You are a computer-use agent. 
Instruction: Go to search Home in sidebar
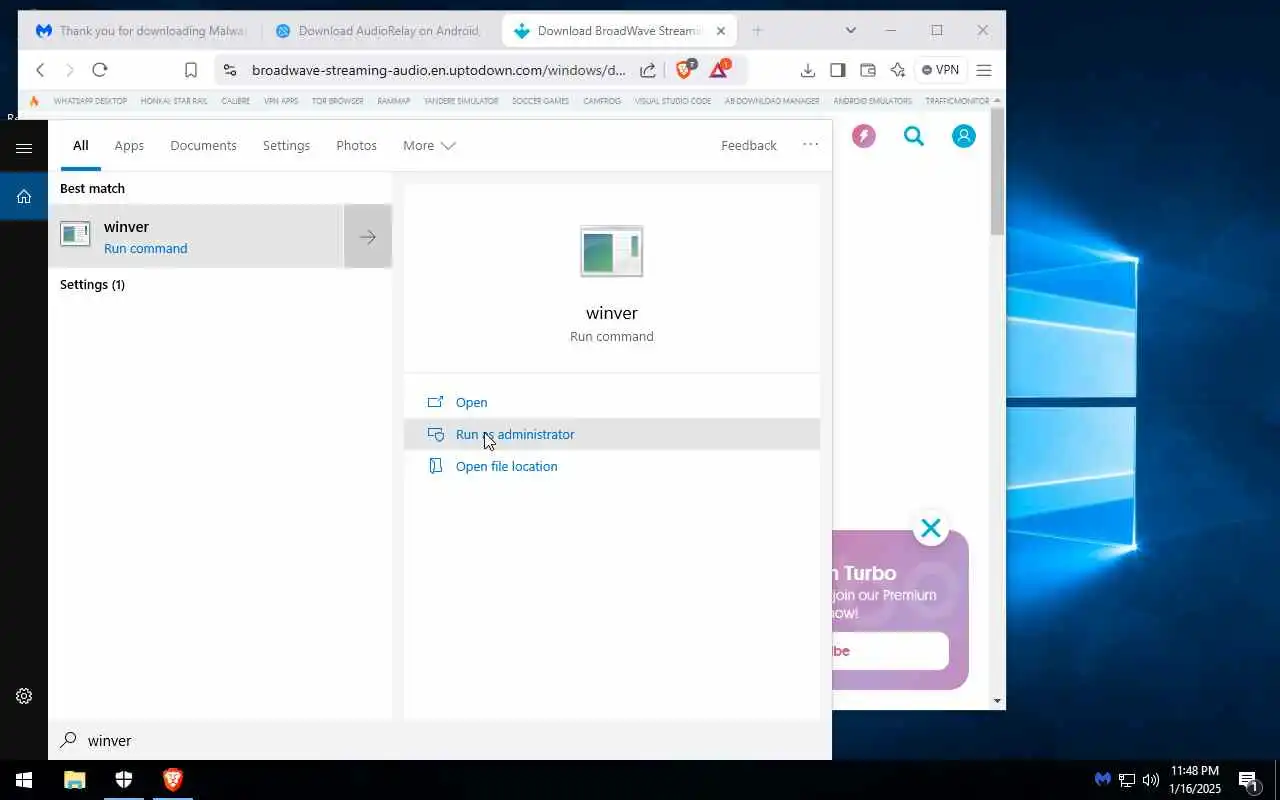(x=24, y=196)
